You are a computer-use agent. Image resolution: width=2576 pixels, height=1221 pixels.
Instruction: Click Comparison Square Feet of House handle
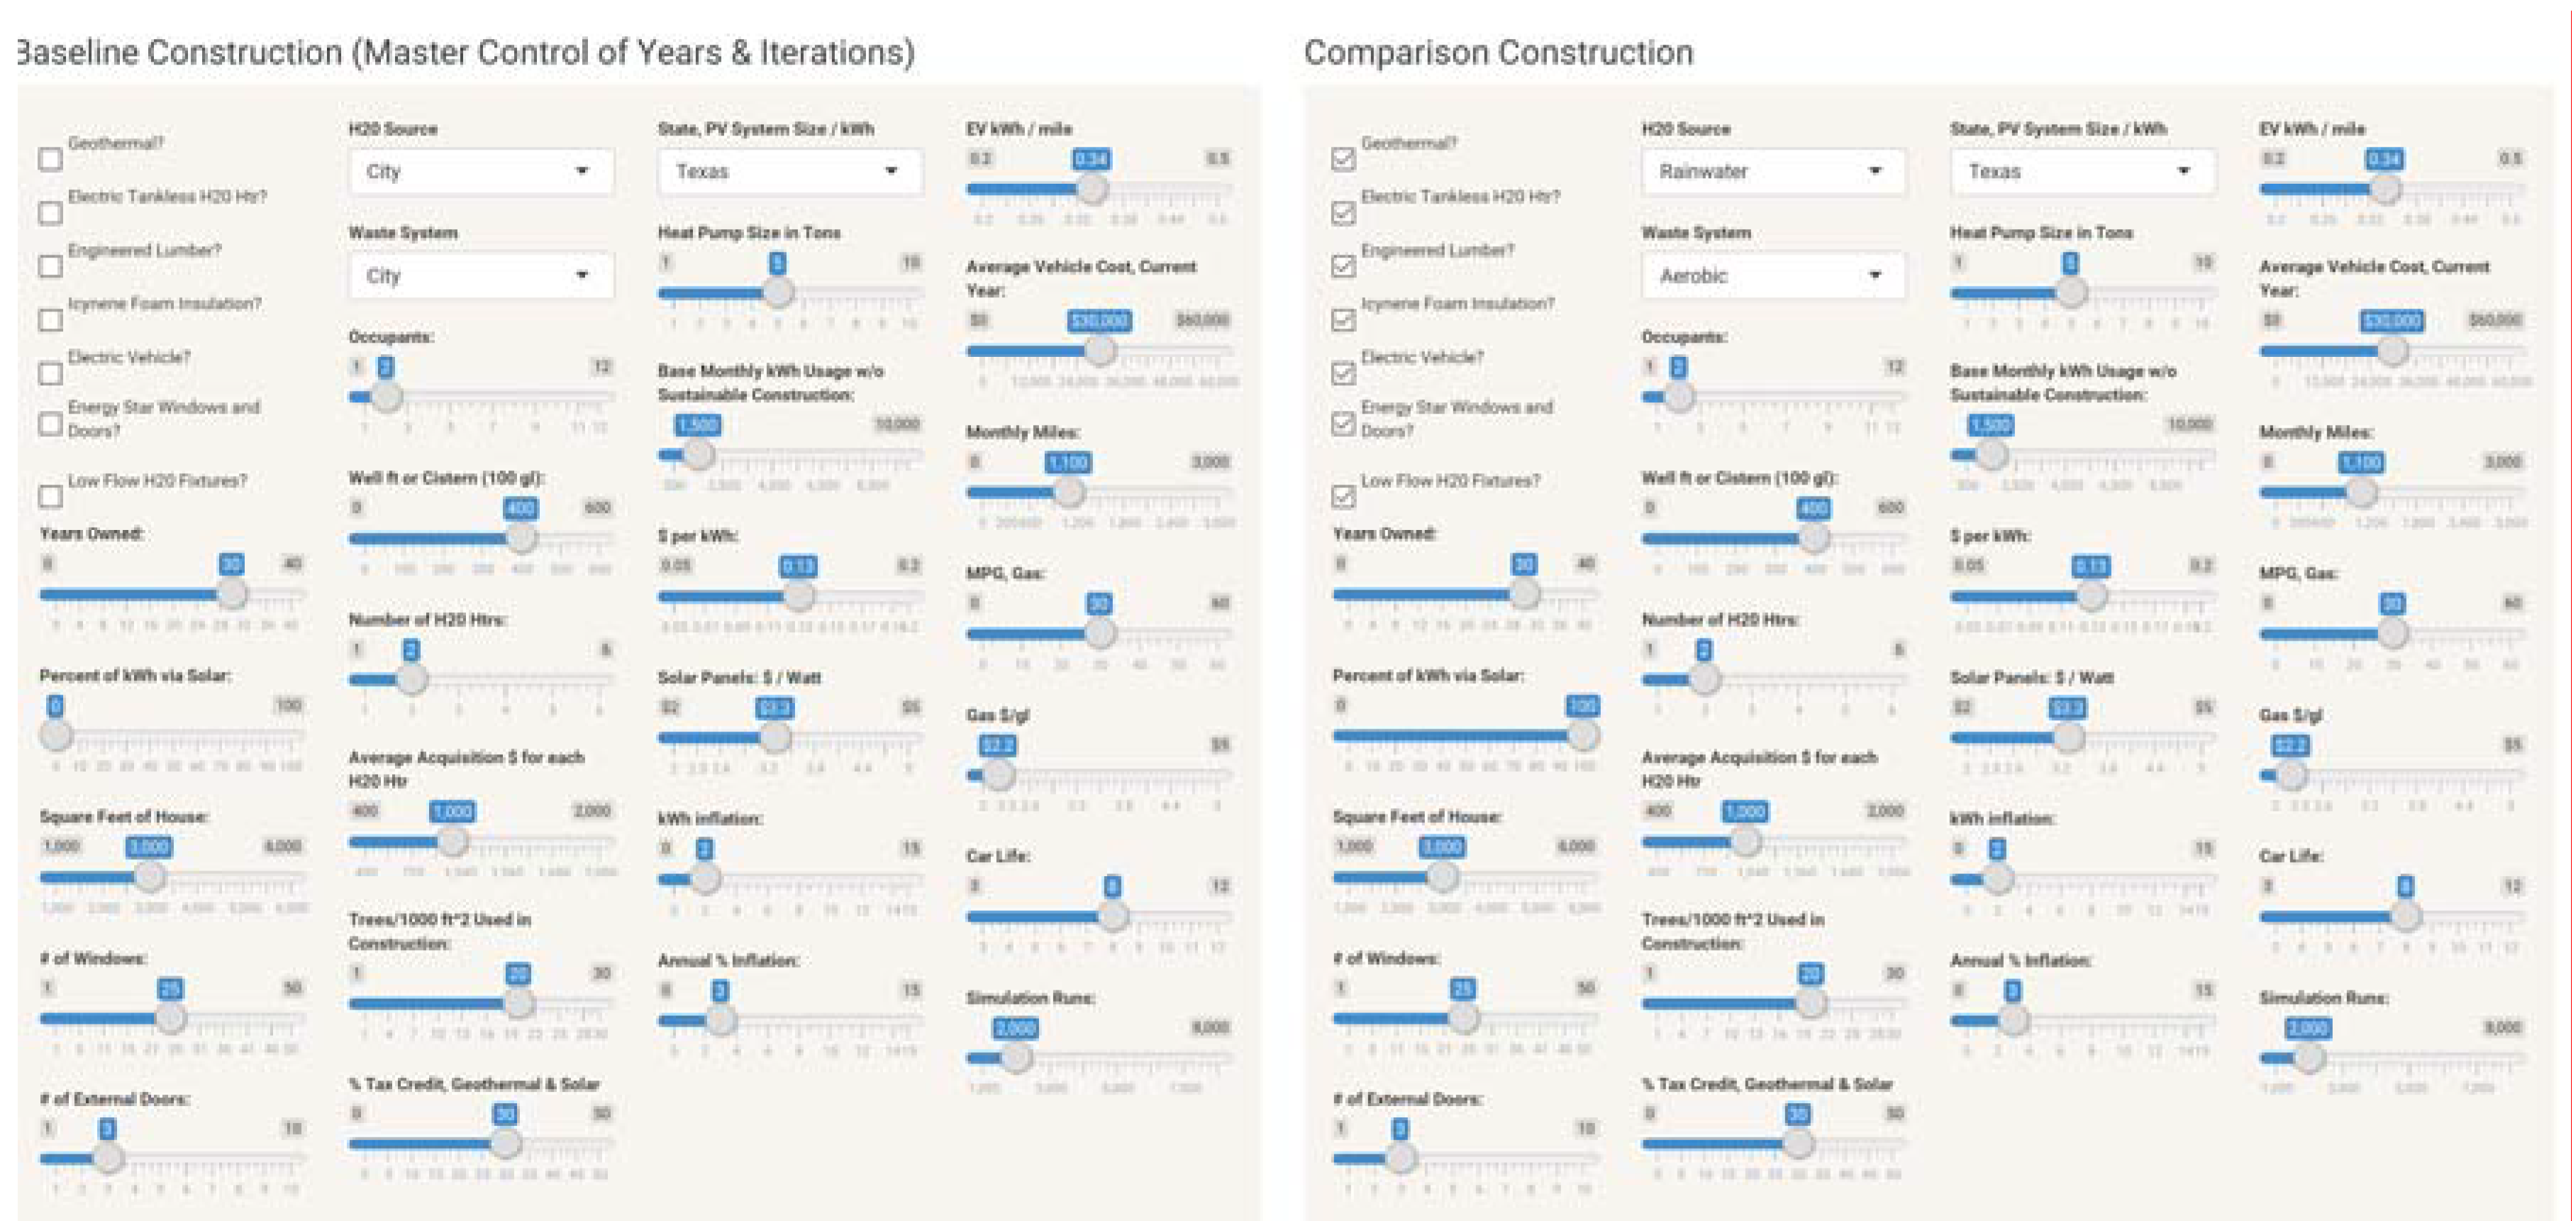coord(1442,876)
